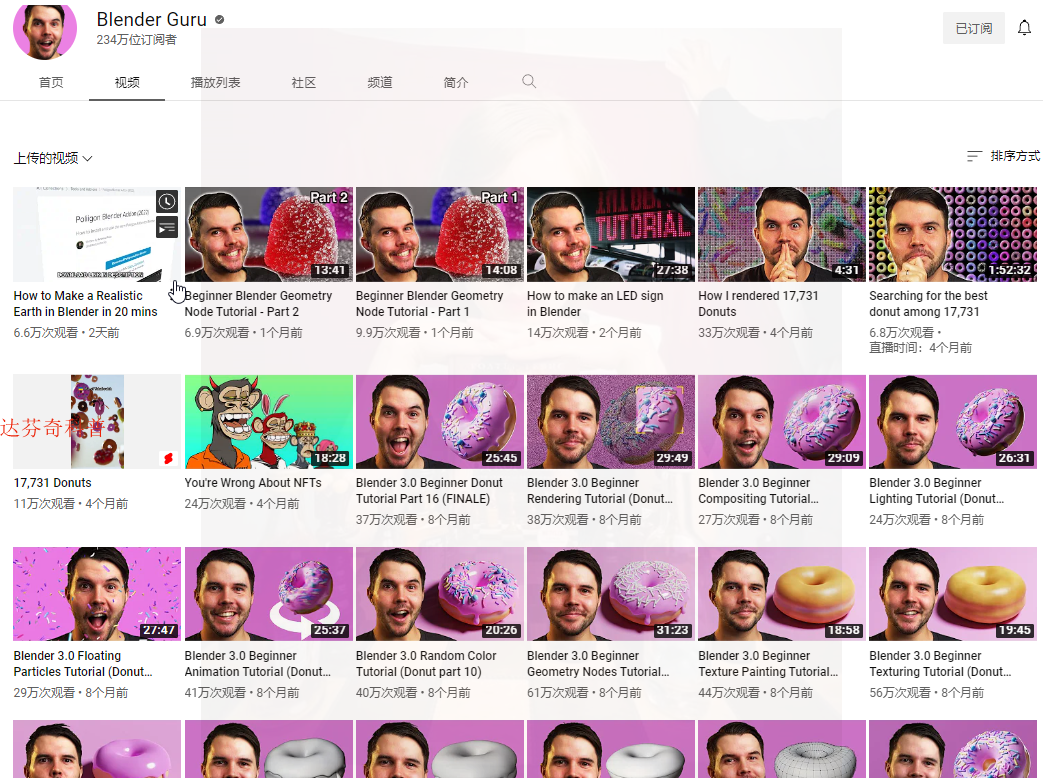Open How to Make a Realistic Earth title
1043x778 pixels.
pyautogui.click(x=85, y=304)
